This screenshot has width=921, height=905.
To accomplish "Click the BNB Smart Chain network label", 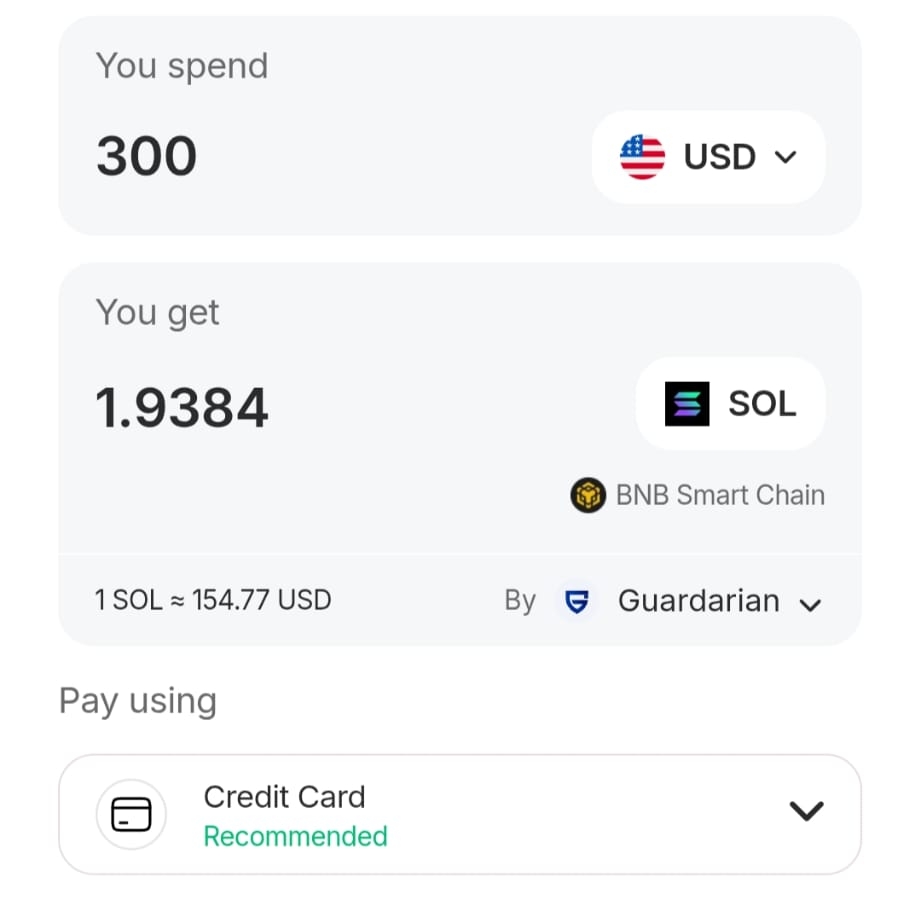I will (x=720, y=495).
